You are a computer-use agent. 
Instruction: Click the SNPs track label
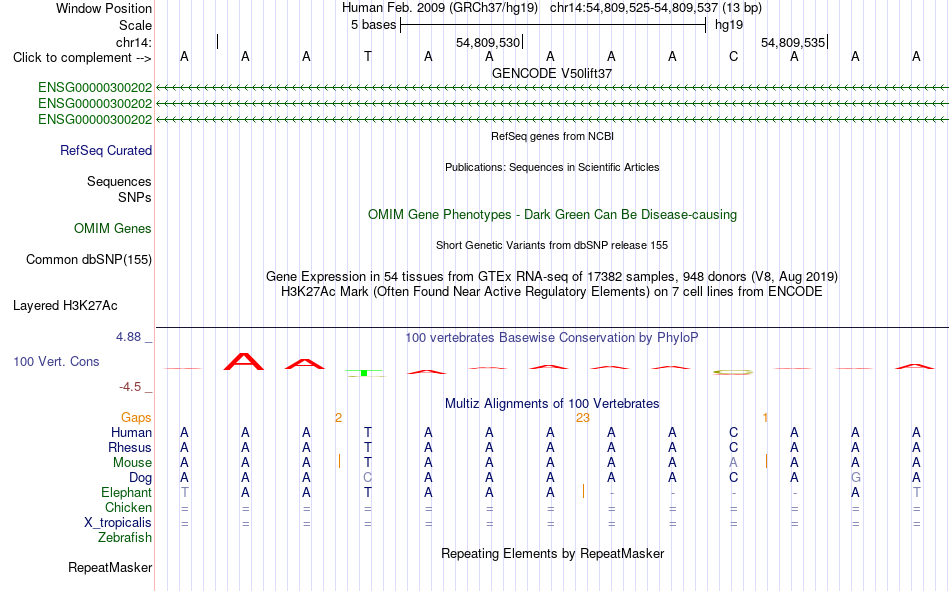(135, 198)
